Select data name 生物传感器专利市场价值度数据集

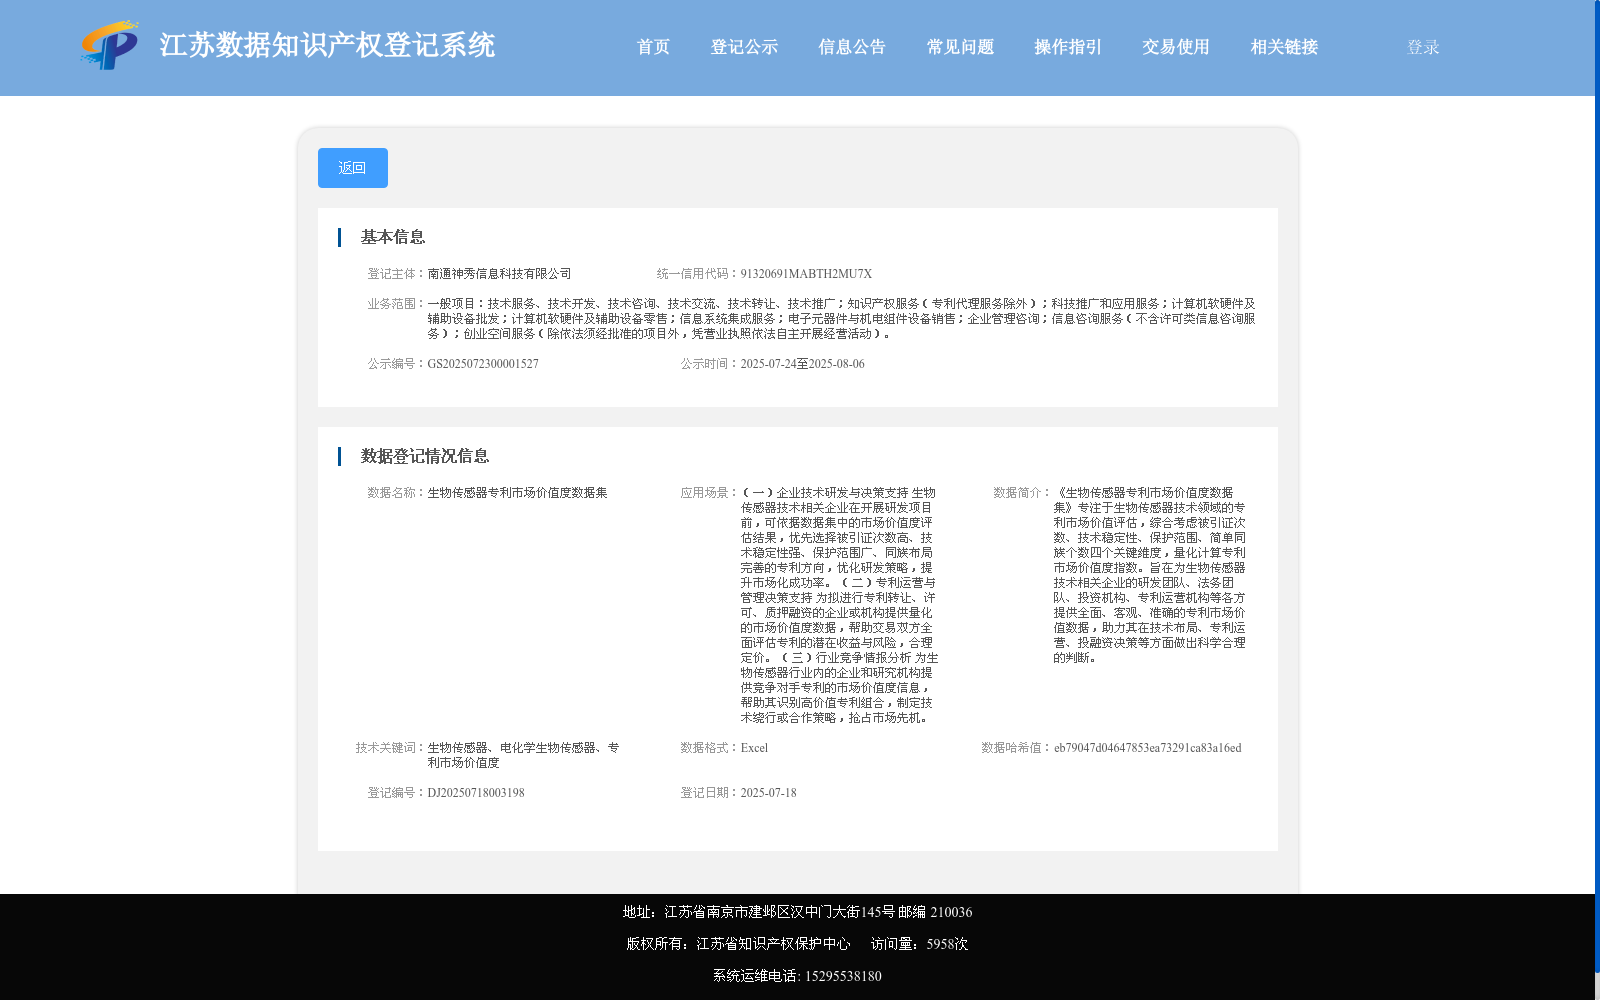(517, 493)
